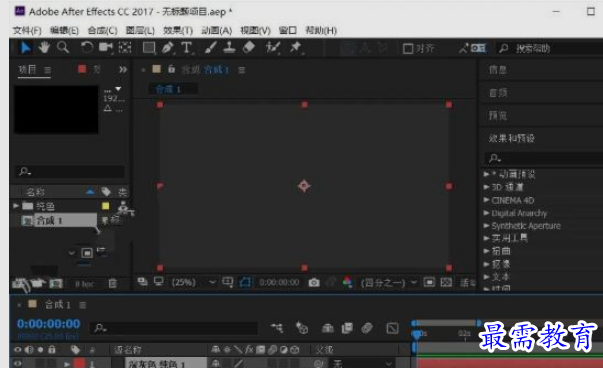Toggle the shy layers icon in timeline
Viewport: 603px width, 368px height.
pos(328,328)
